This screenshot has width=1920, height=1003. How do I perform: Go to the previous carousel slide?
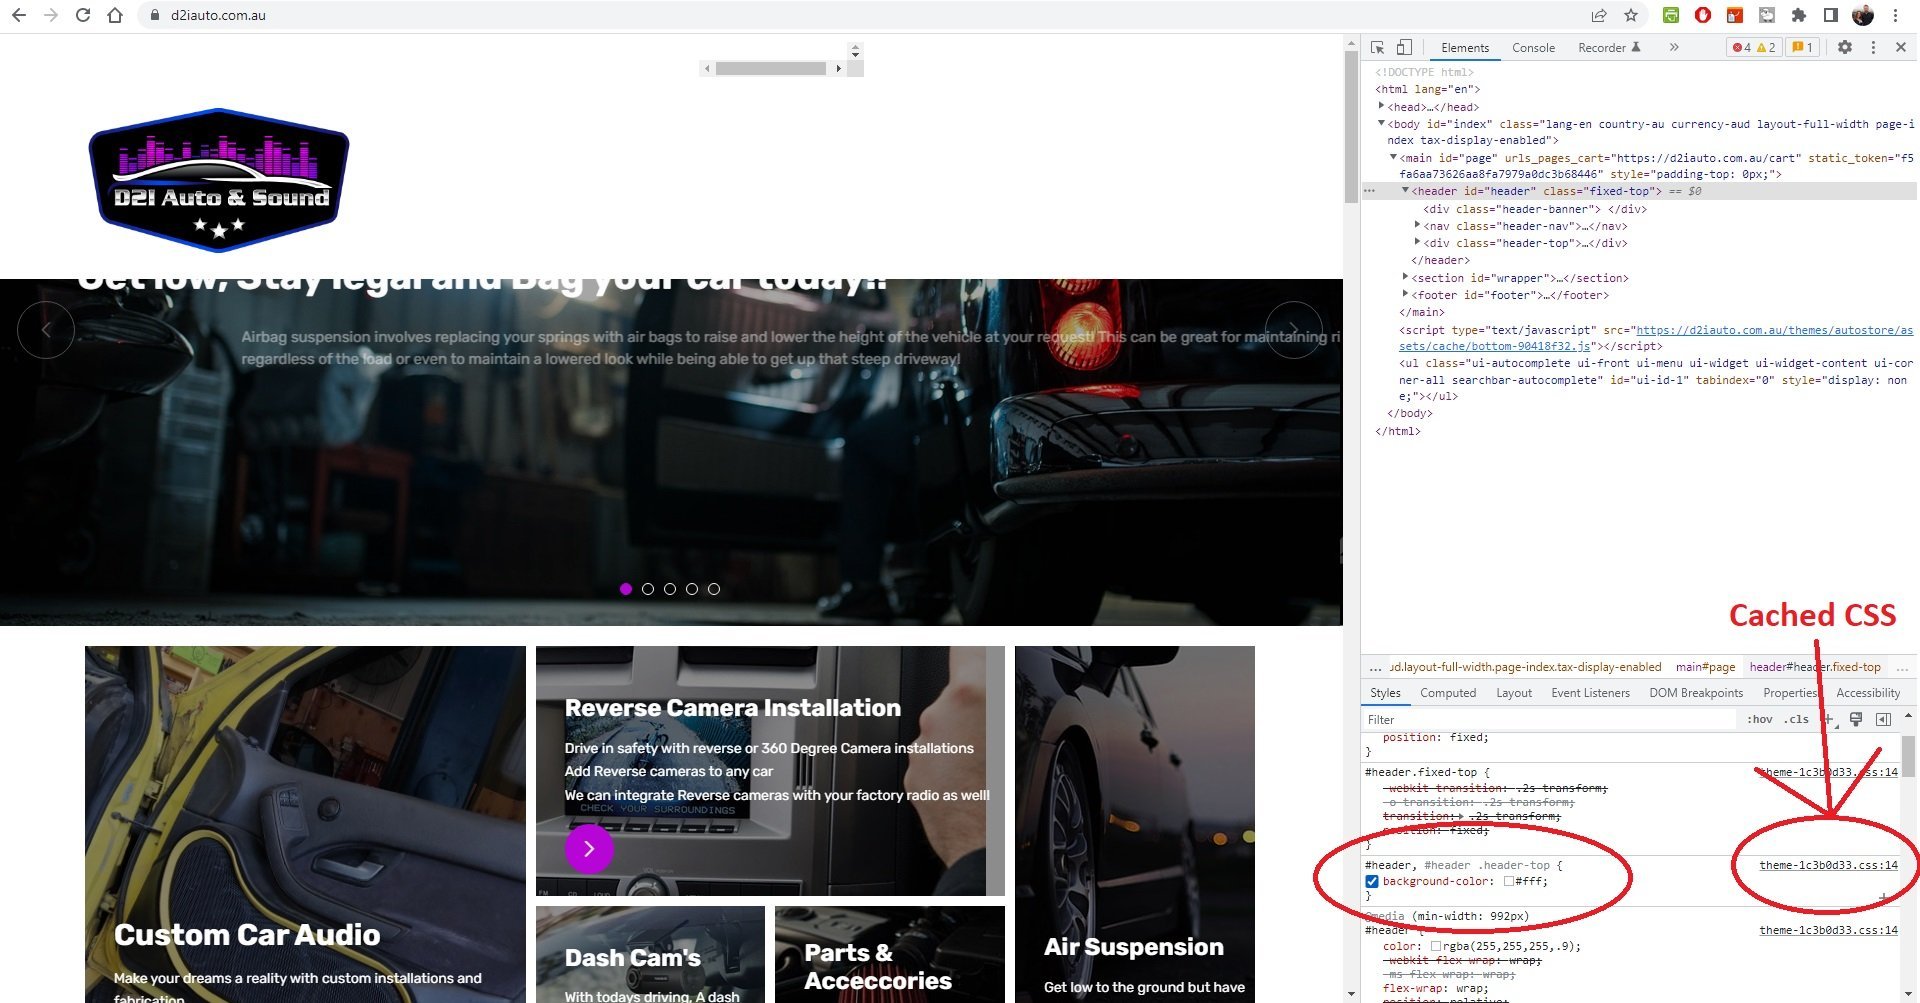46,329
